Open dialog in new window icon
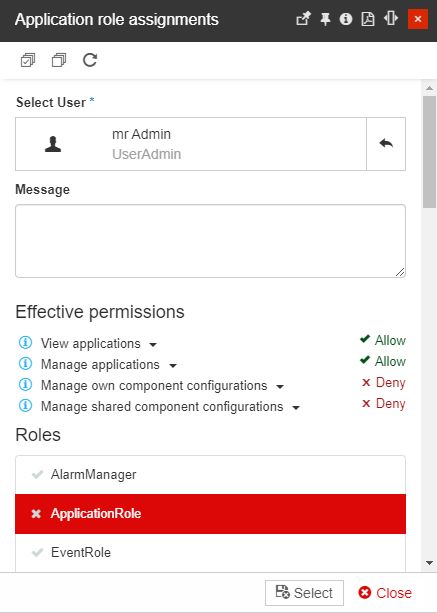The height and width of the screenshot is (613, 437). [x=303, y=19]
